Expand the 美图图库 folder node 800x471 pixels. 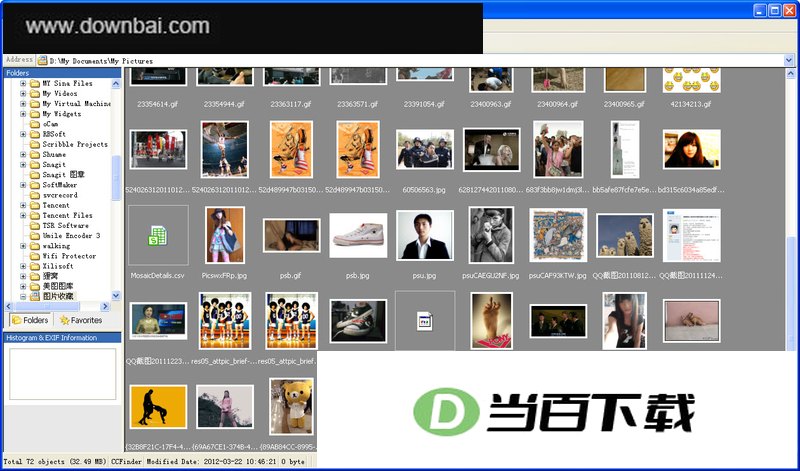click(23, 286)
